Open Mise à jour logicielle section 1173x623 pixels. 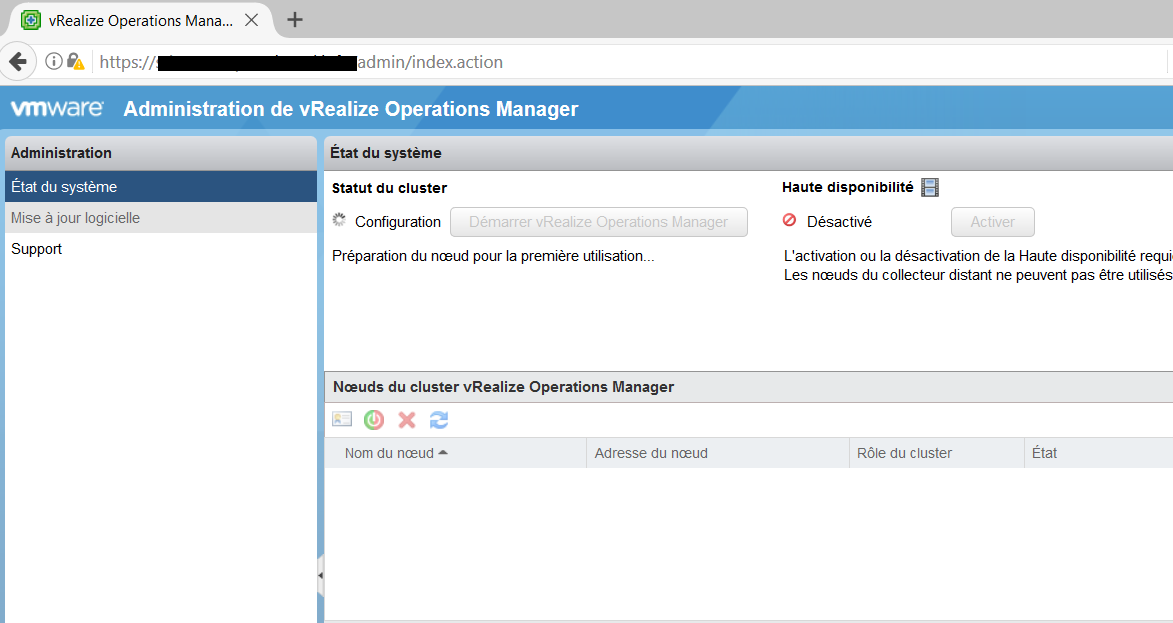(161, 218)
